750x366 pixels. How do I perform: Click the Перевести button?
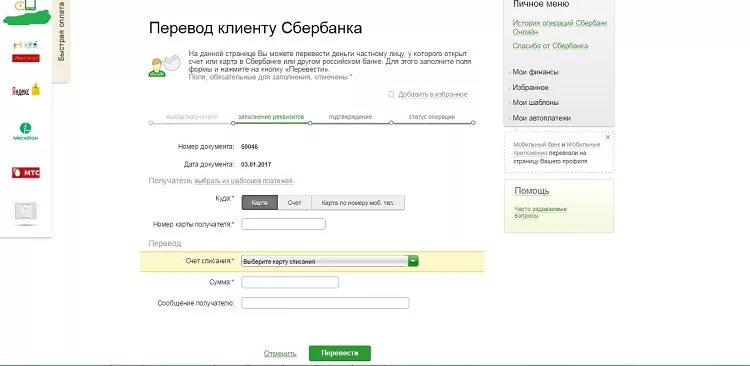pos(340,353)
